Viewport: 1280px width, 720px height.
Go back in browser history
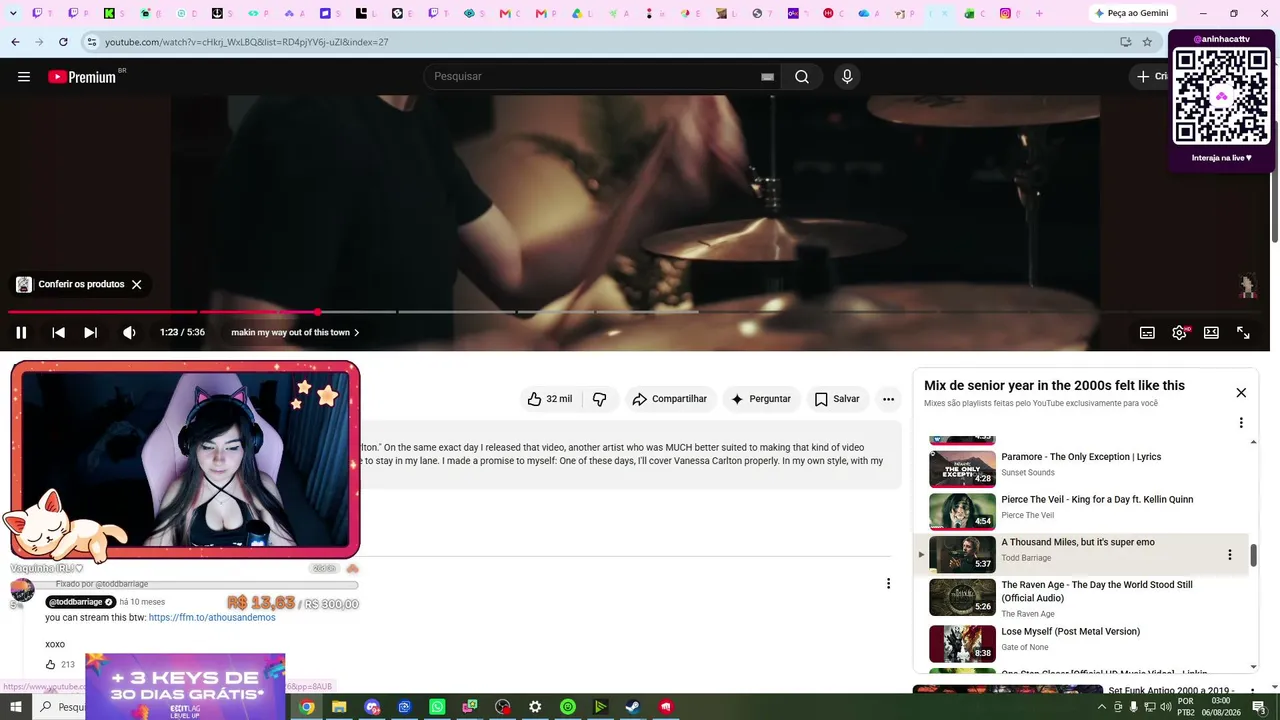(15, 42)
